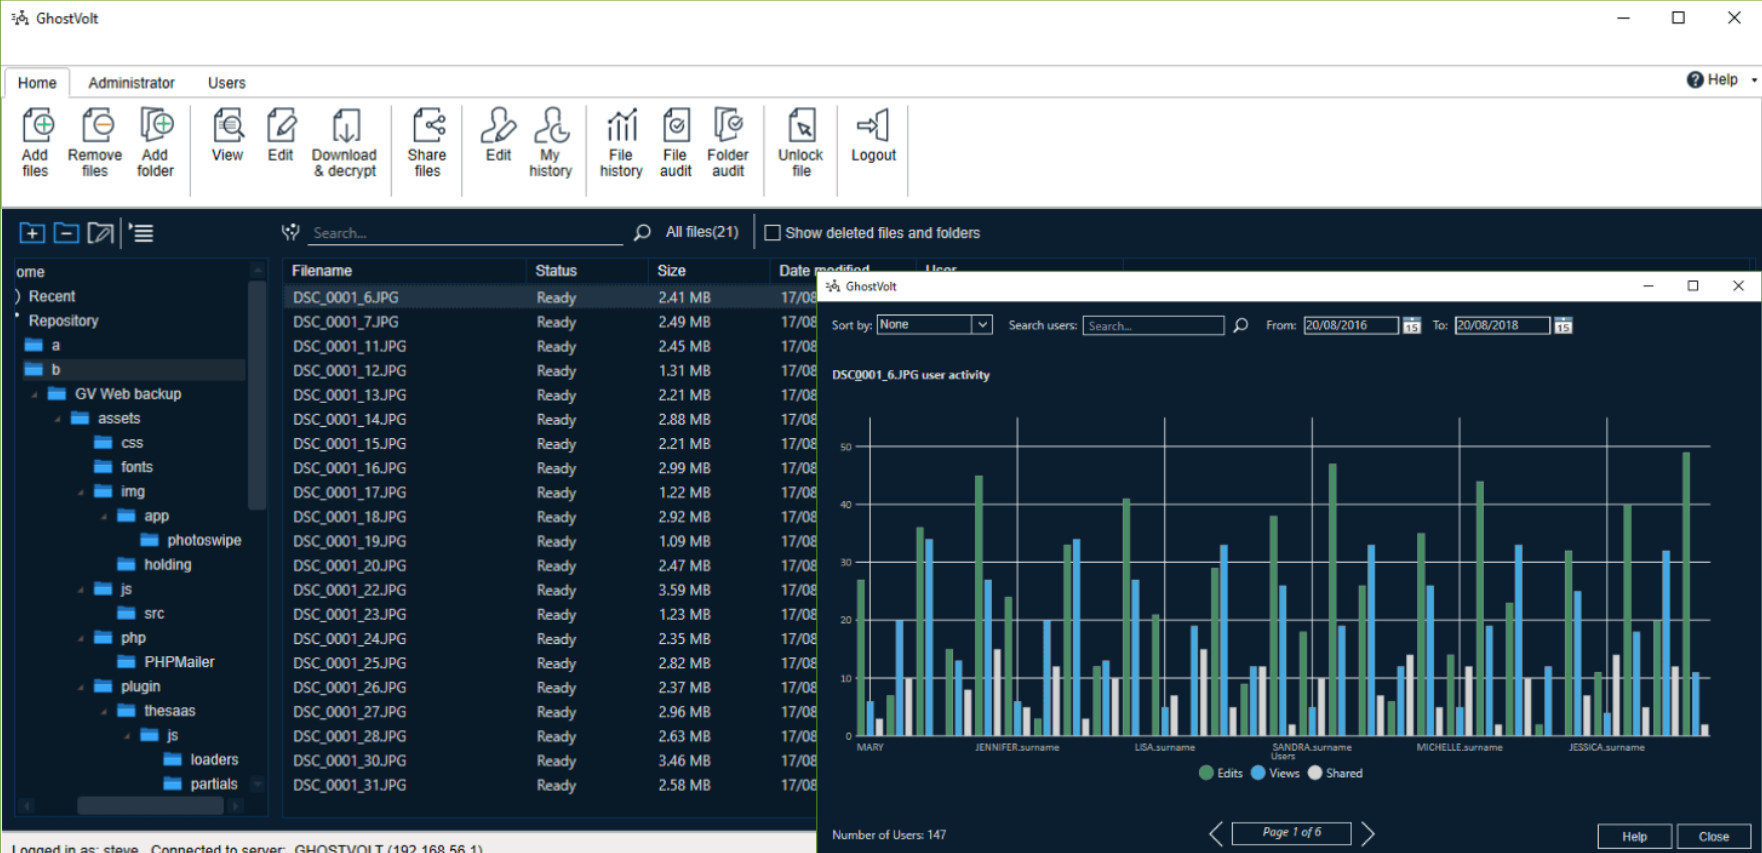This screenshot has width=1762, height=853.
Task: Collapse the GV Web backup folder
Action: point(35,395)
